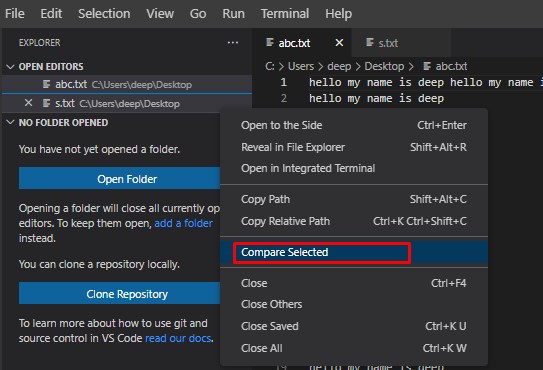The height and width of the screenshot is (370, 543).
Task: Choose Compare Selected
Action: coord(354,252)
